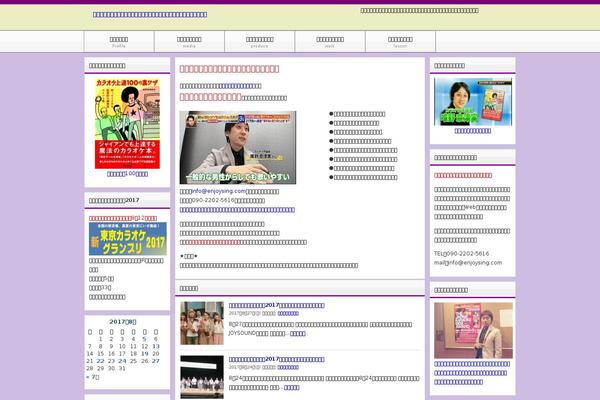Open the second post's stage photo thumbnail
600x400 pixels.
[202, 377]
